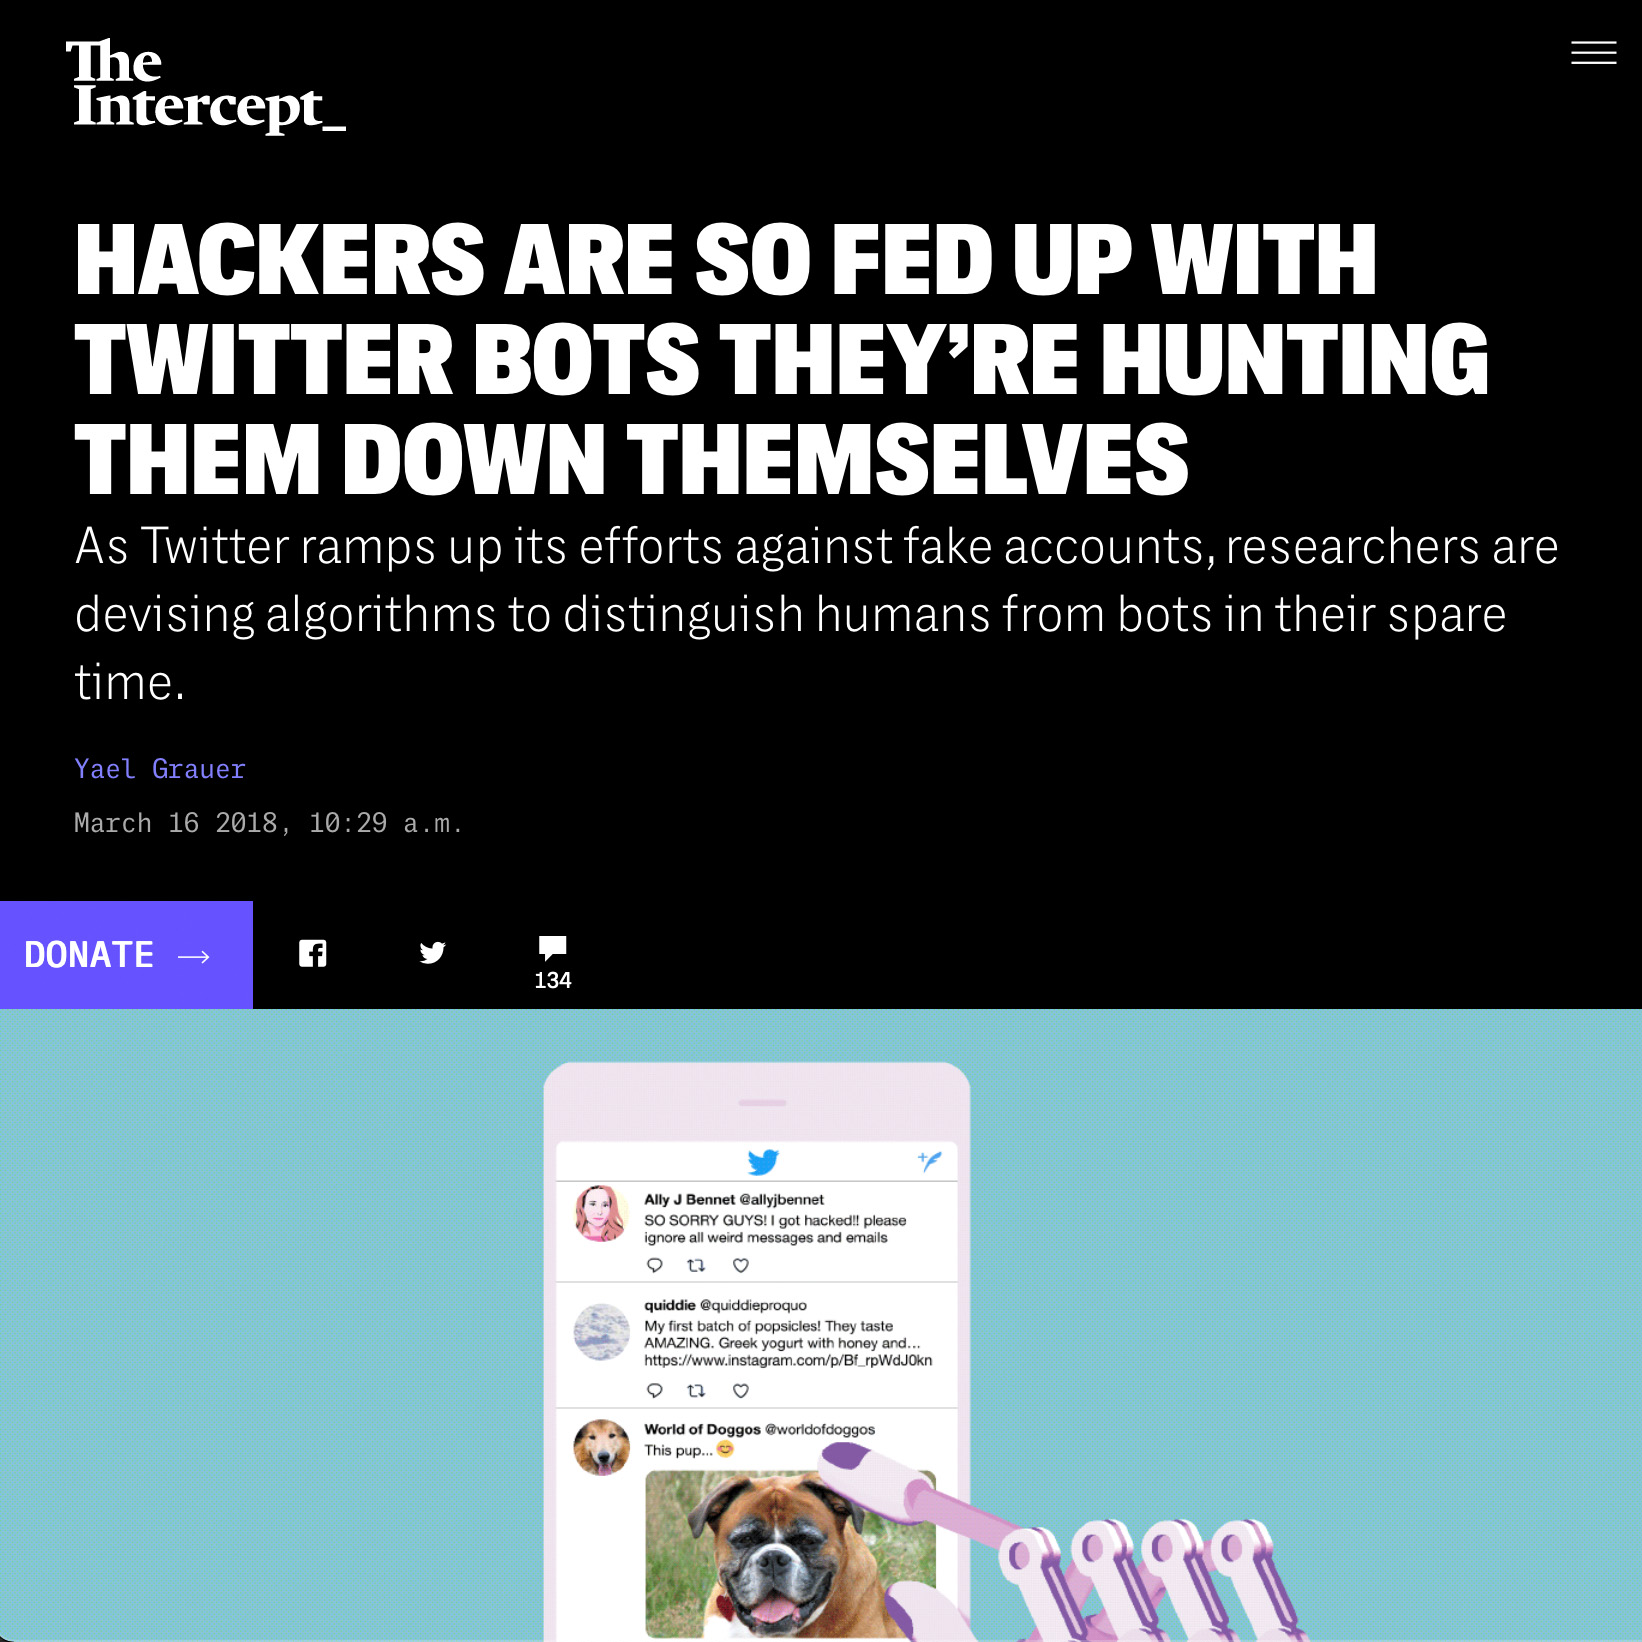
Task: Click retweet icon under quiddie's tweet
Action: [697, 1390]
